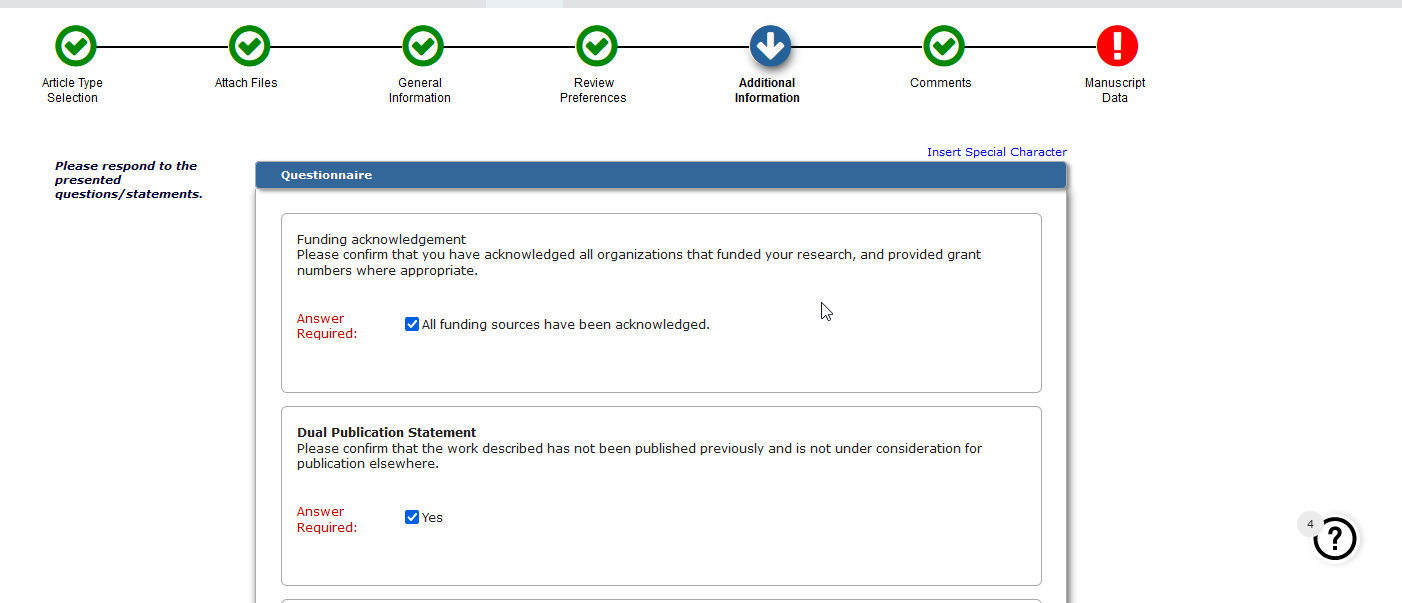Open the help question mark icon

coord(1335,539)
